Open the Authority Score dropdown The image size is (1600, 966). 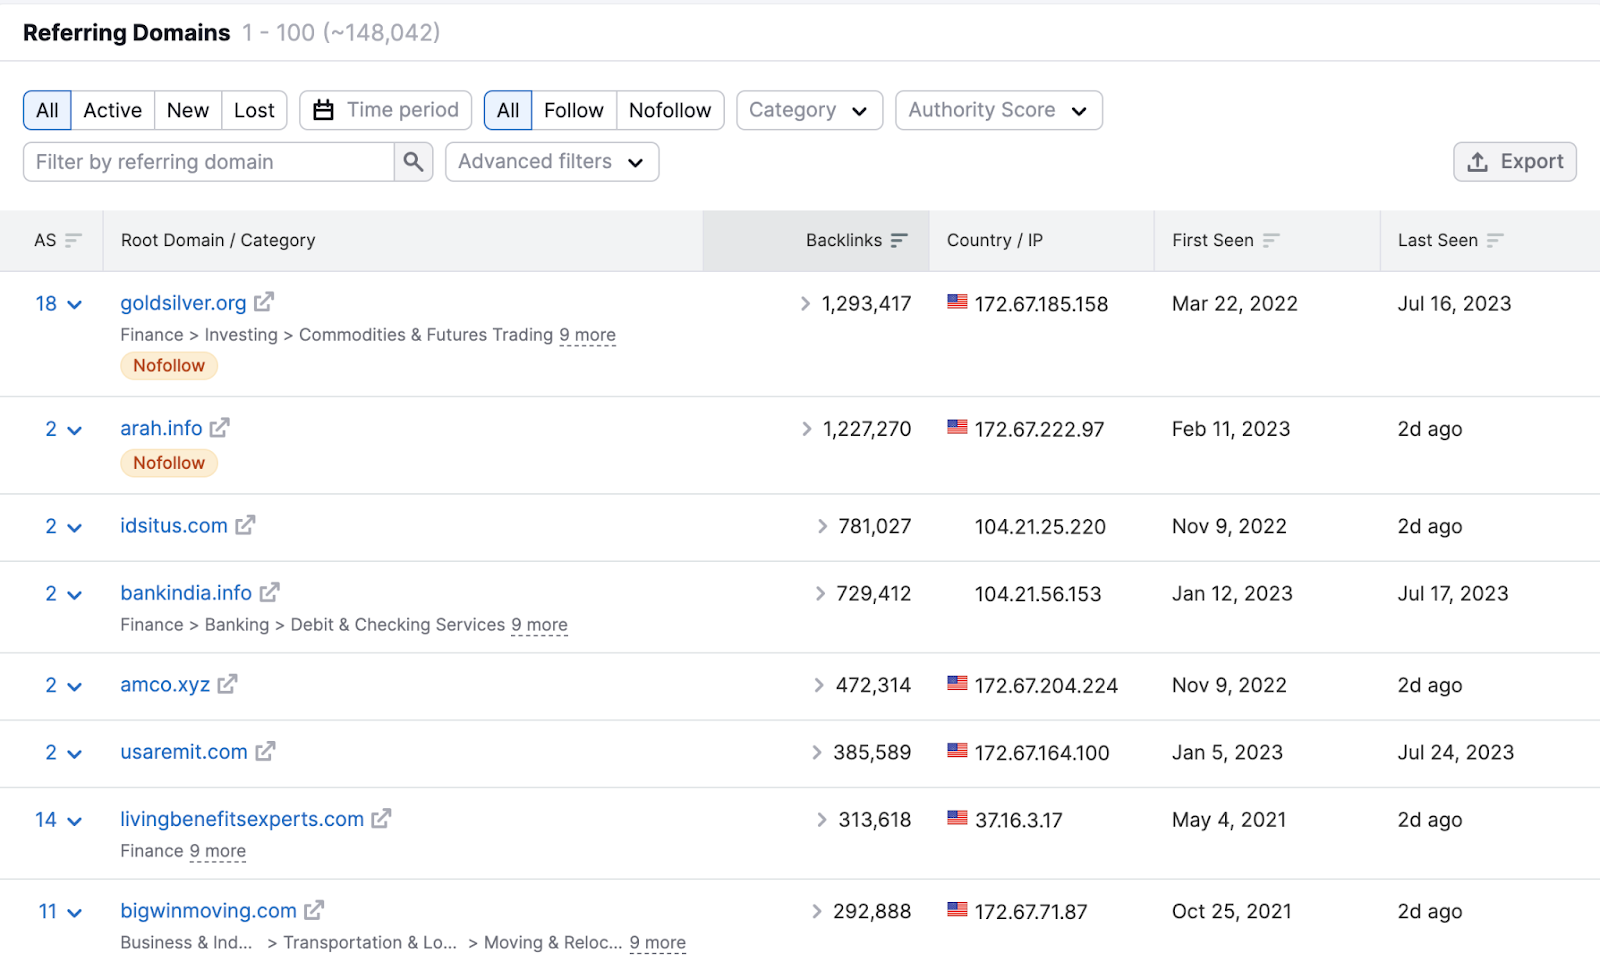point(997,110)
